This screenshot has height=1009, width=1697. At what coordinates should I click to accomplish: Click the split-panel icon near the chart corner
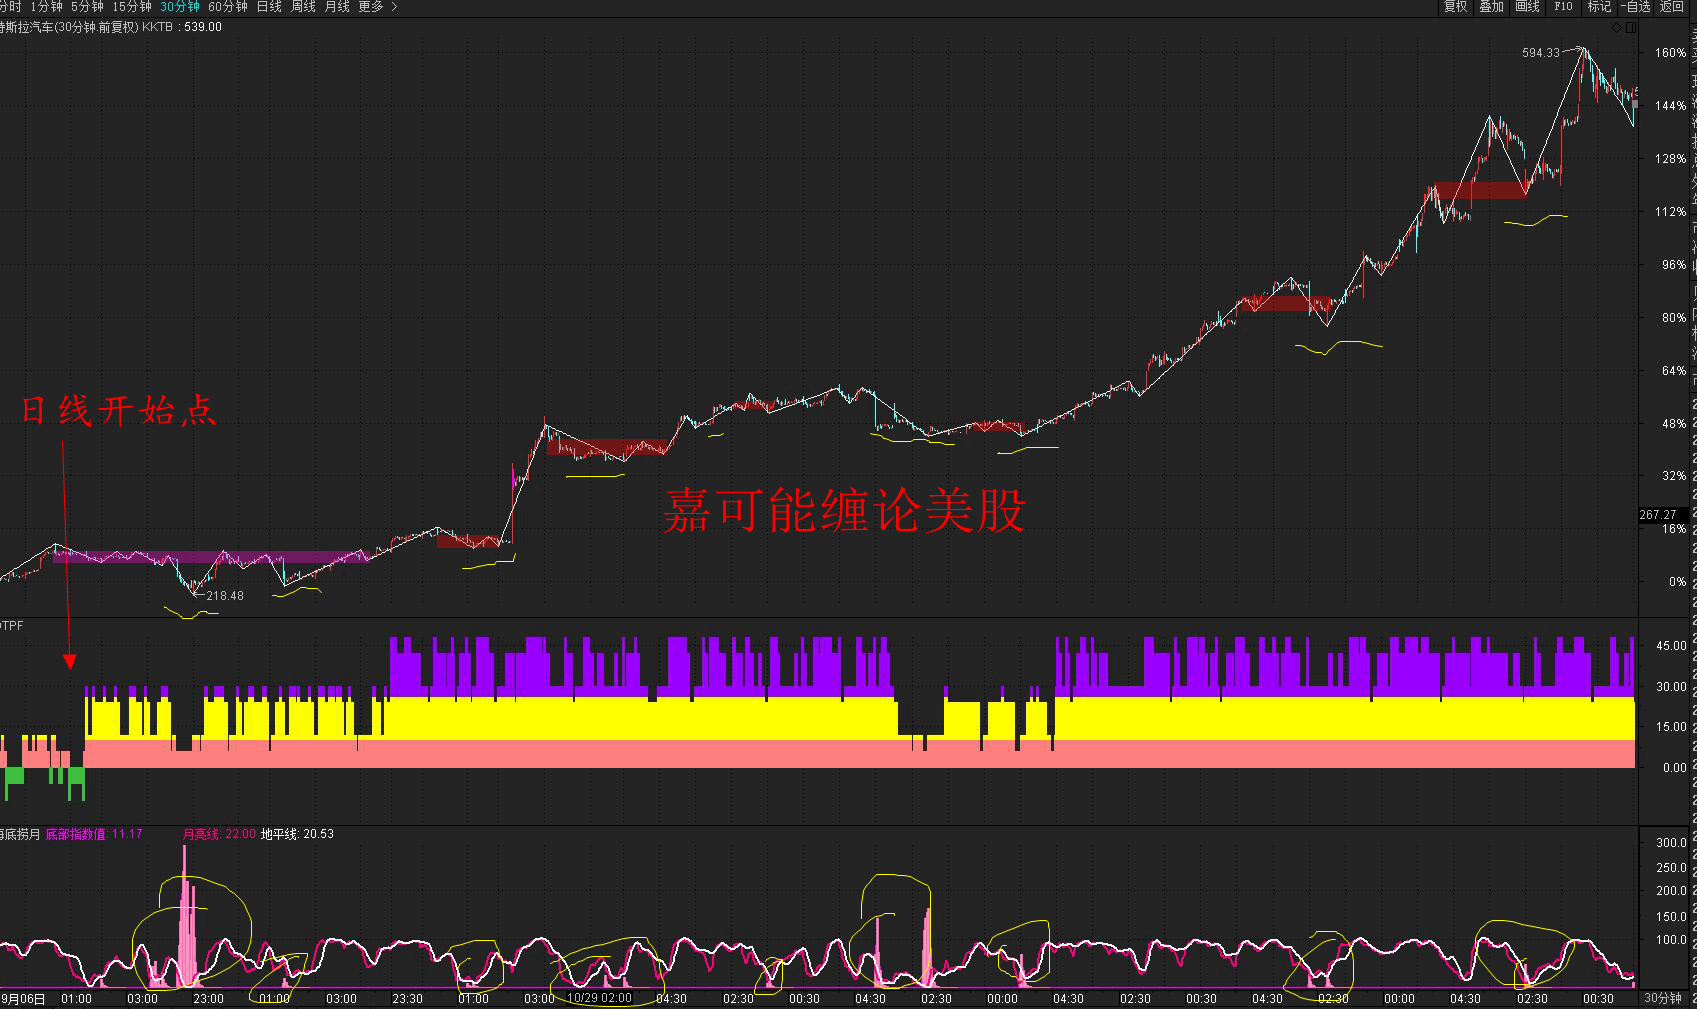click(x=1631, y=28)
